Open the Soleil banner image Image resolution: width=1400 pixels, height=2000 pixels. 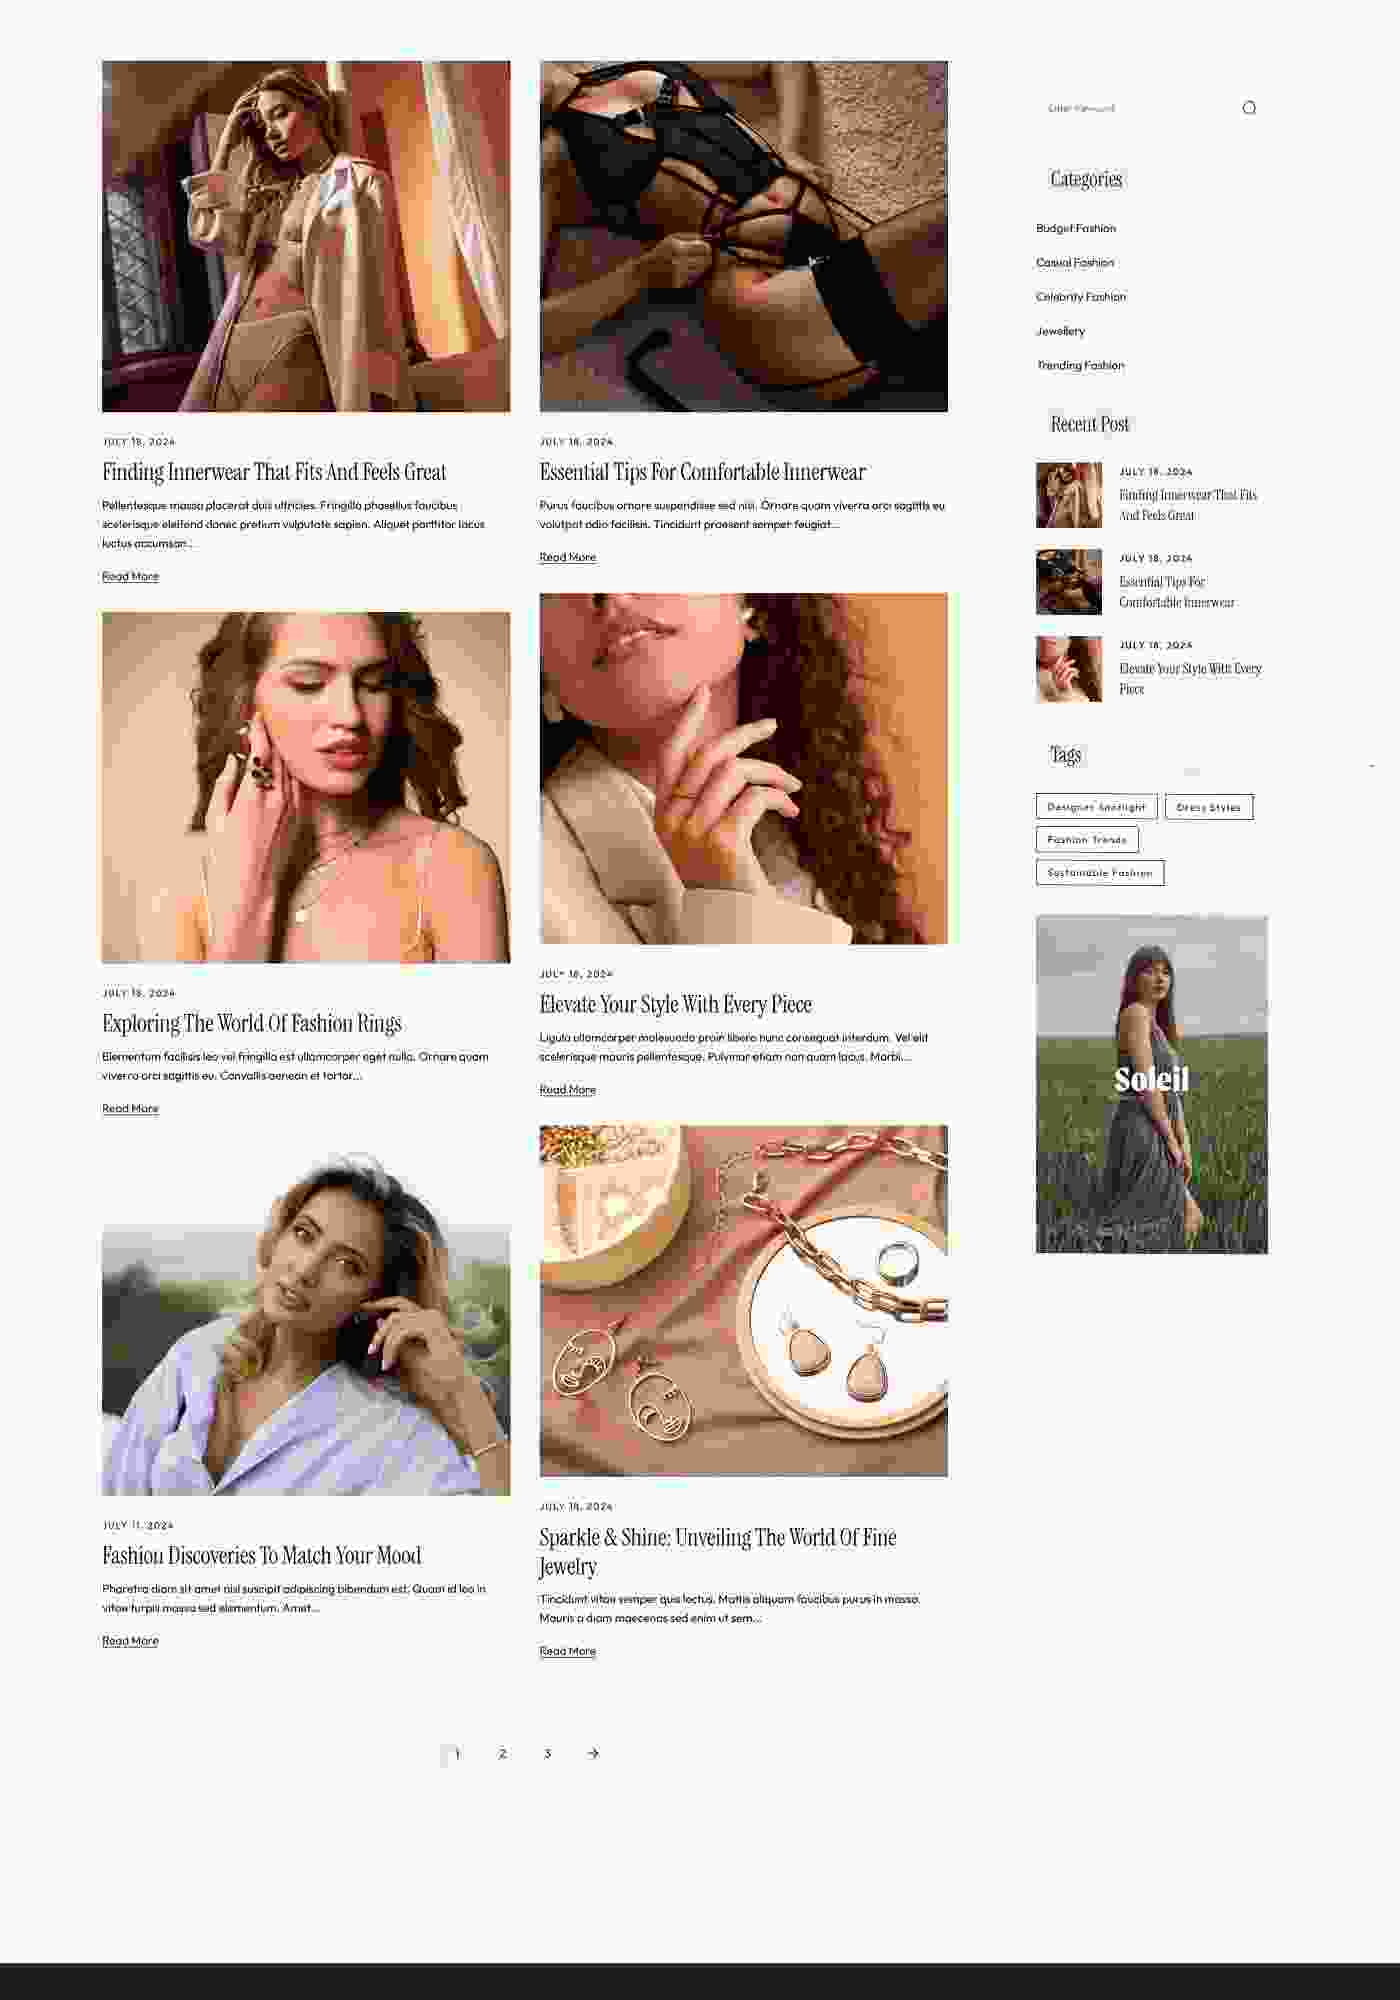point(1151,1084)
